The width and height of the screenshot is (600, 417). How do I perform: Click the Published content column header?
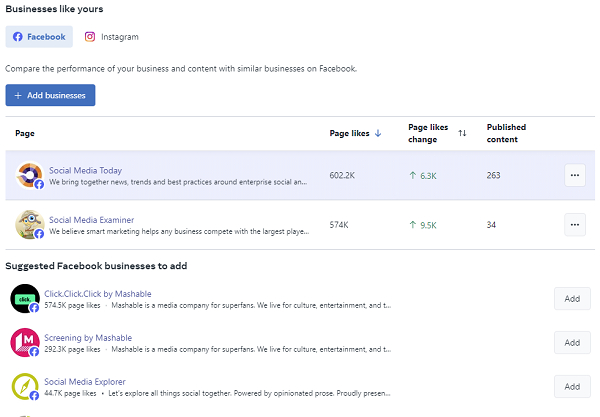[x=506, y=133]
